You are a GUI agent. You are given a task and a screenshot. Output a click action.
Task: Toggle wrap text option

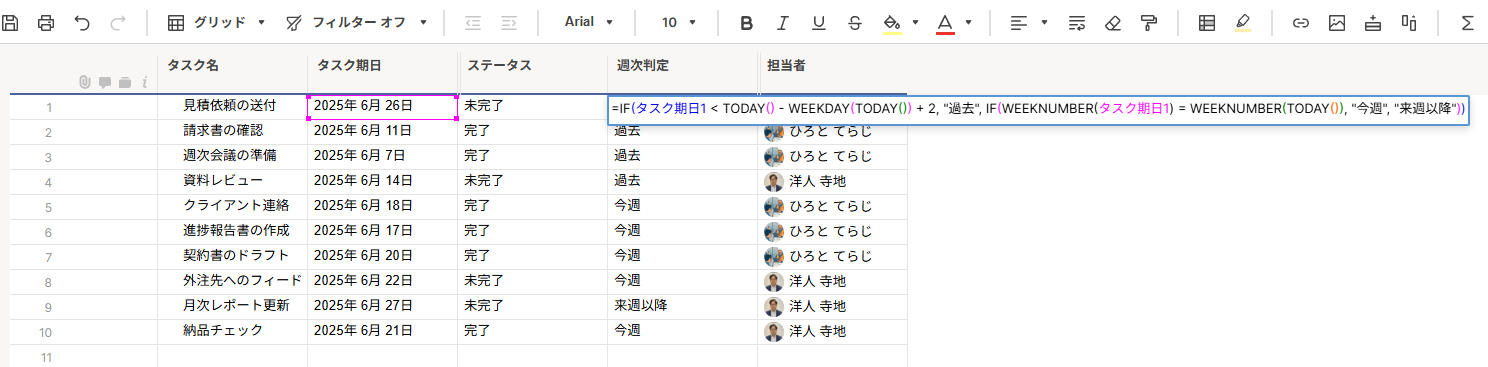tap(1077, 22)
